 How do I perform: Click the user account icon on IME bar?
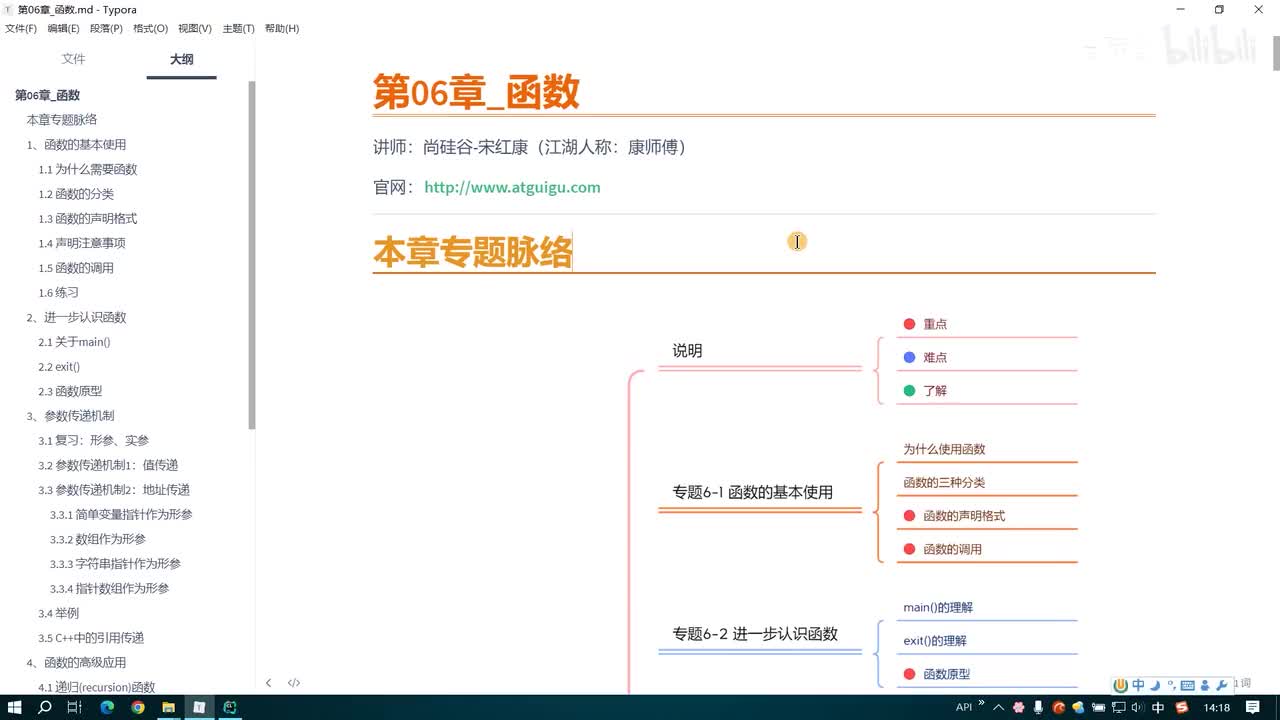tap(1205, 685)
